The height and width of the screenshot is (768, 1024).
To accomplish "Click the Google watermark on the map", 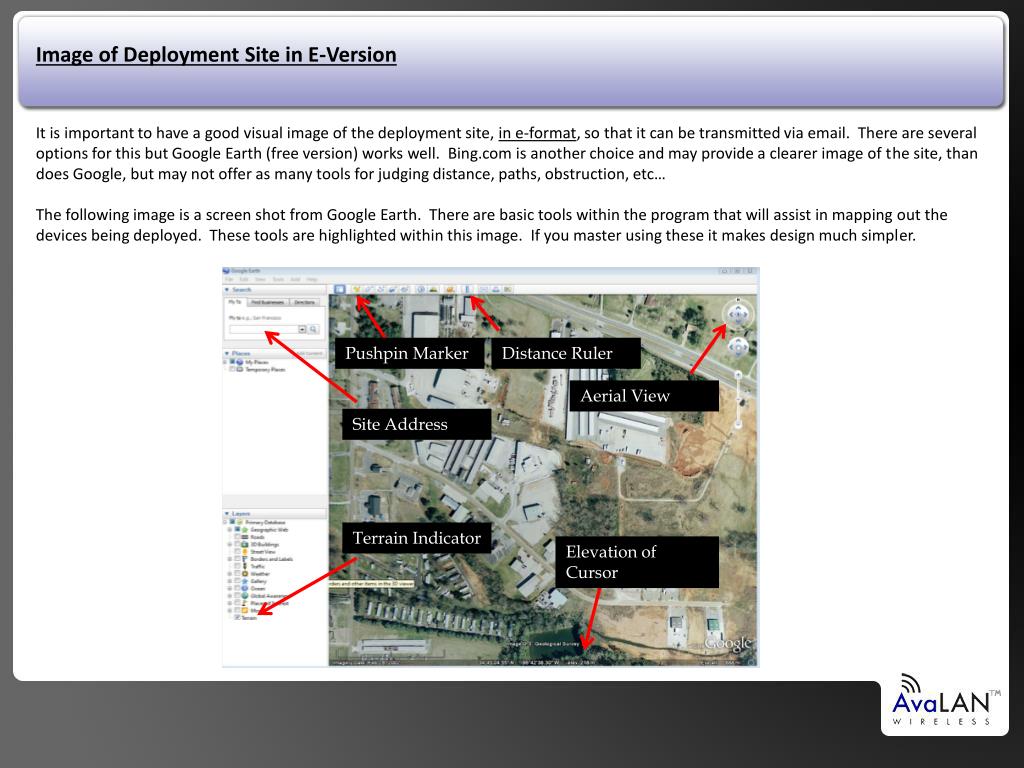I will pos(728,644).
